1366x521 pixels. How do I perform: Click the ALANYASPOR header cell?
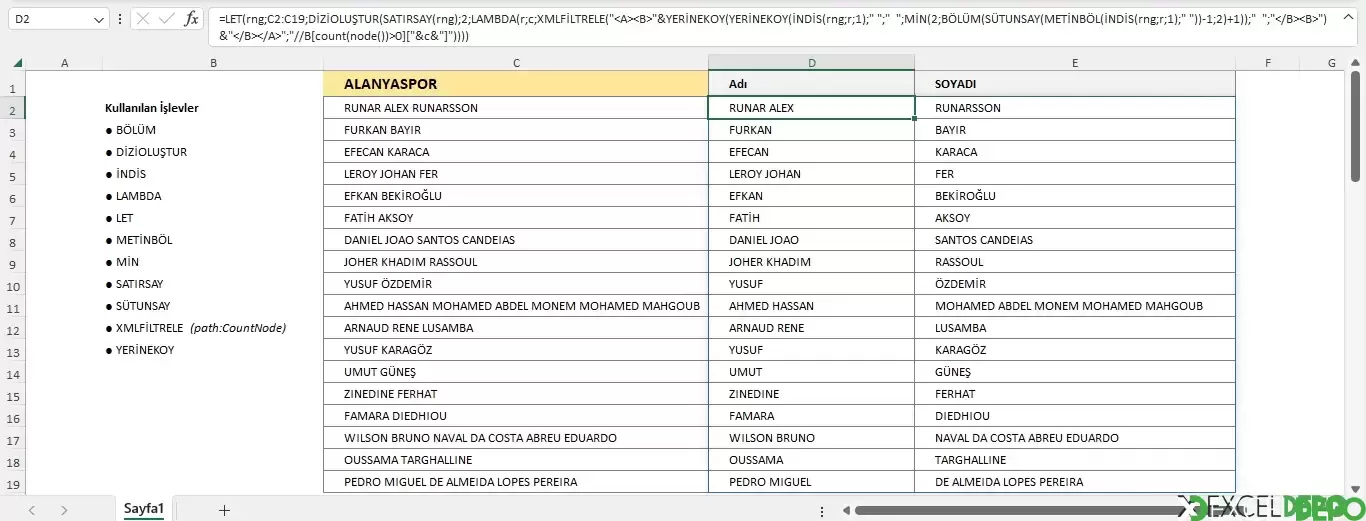pyautogui.click(x=516, y=84)
